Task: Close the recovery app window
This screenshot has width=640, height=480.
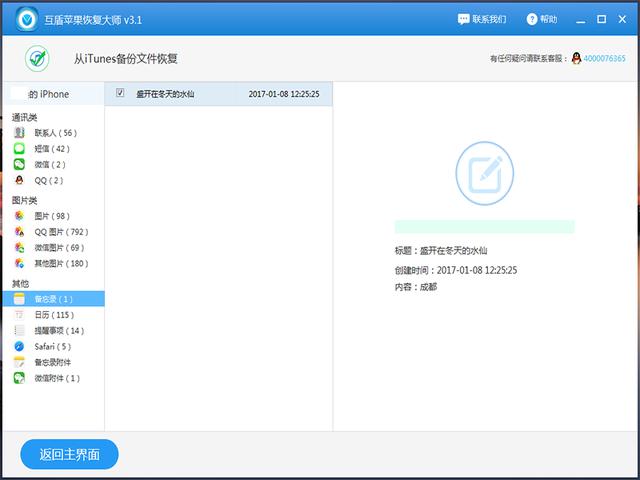Action: pos(622,19)
